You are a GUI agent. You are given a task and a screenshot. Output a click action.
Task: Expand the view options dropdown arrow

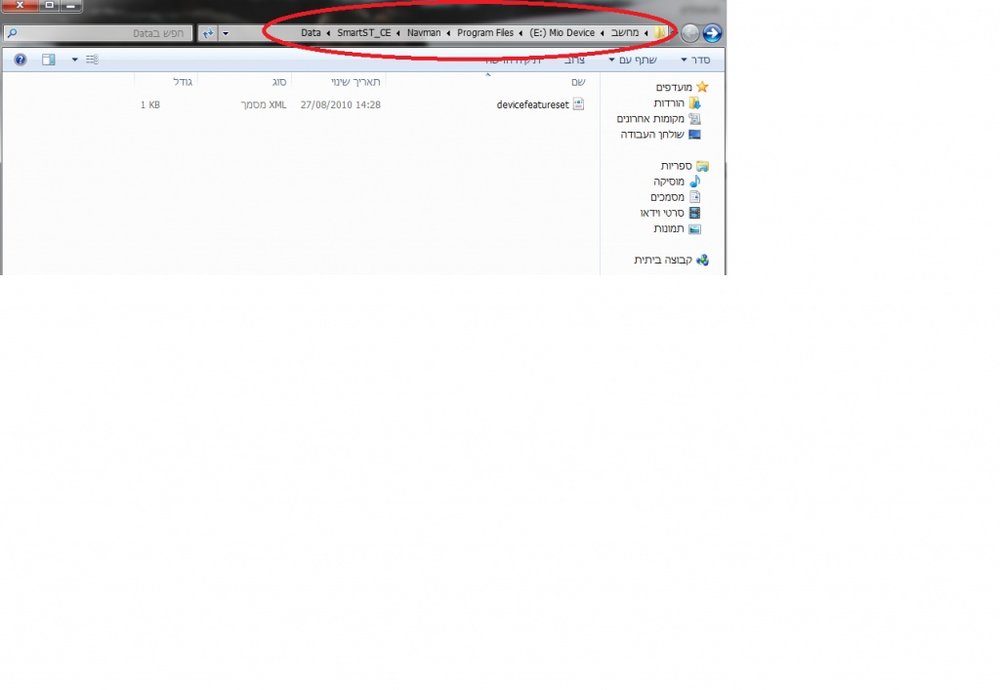click(x=75, y=60)
